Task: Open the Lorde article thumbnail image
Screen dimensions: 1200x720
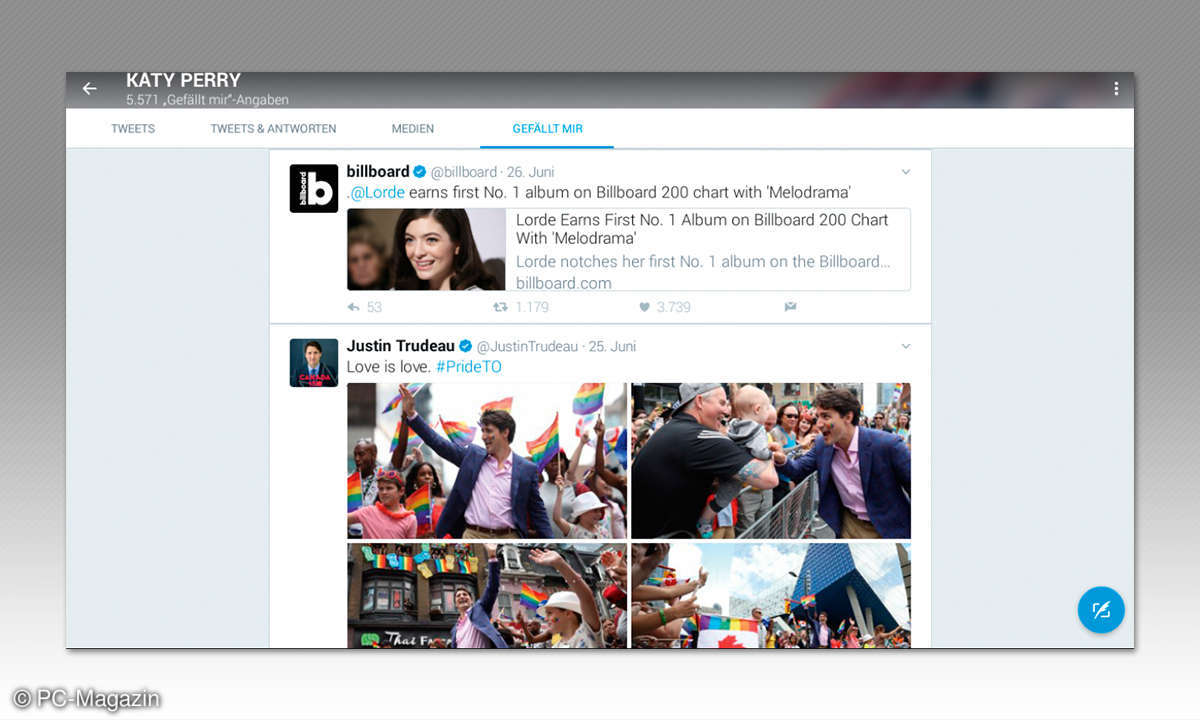Action: coord(427,249)
